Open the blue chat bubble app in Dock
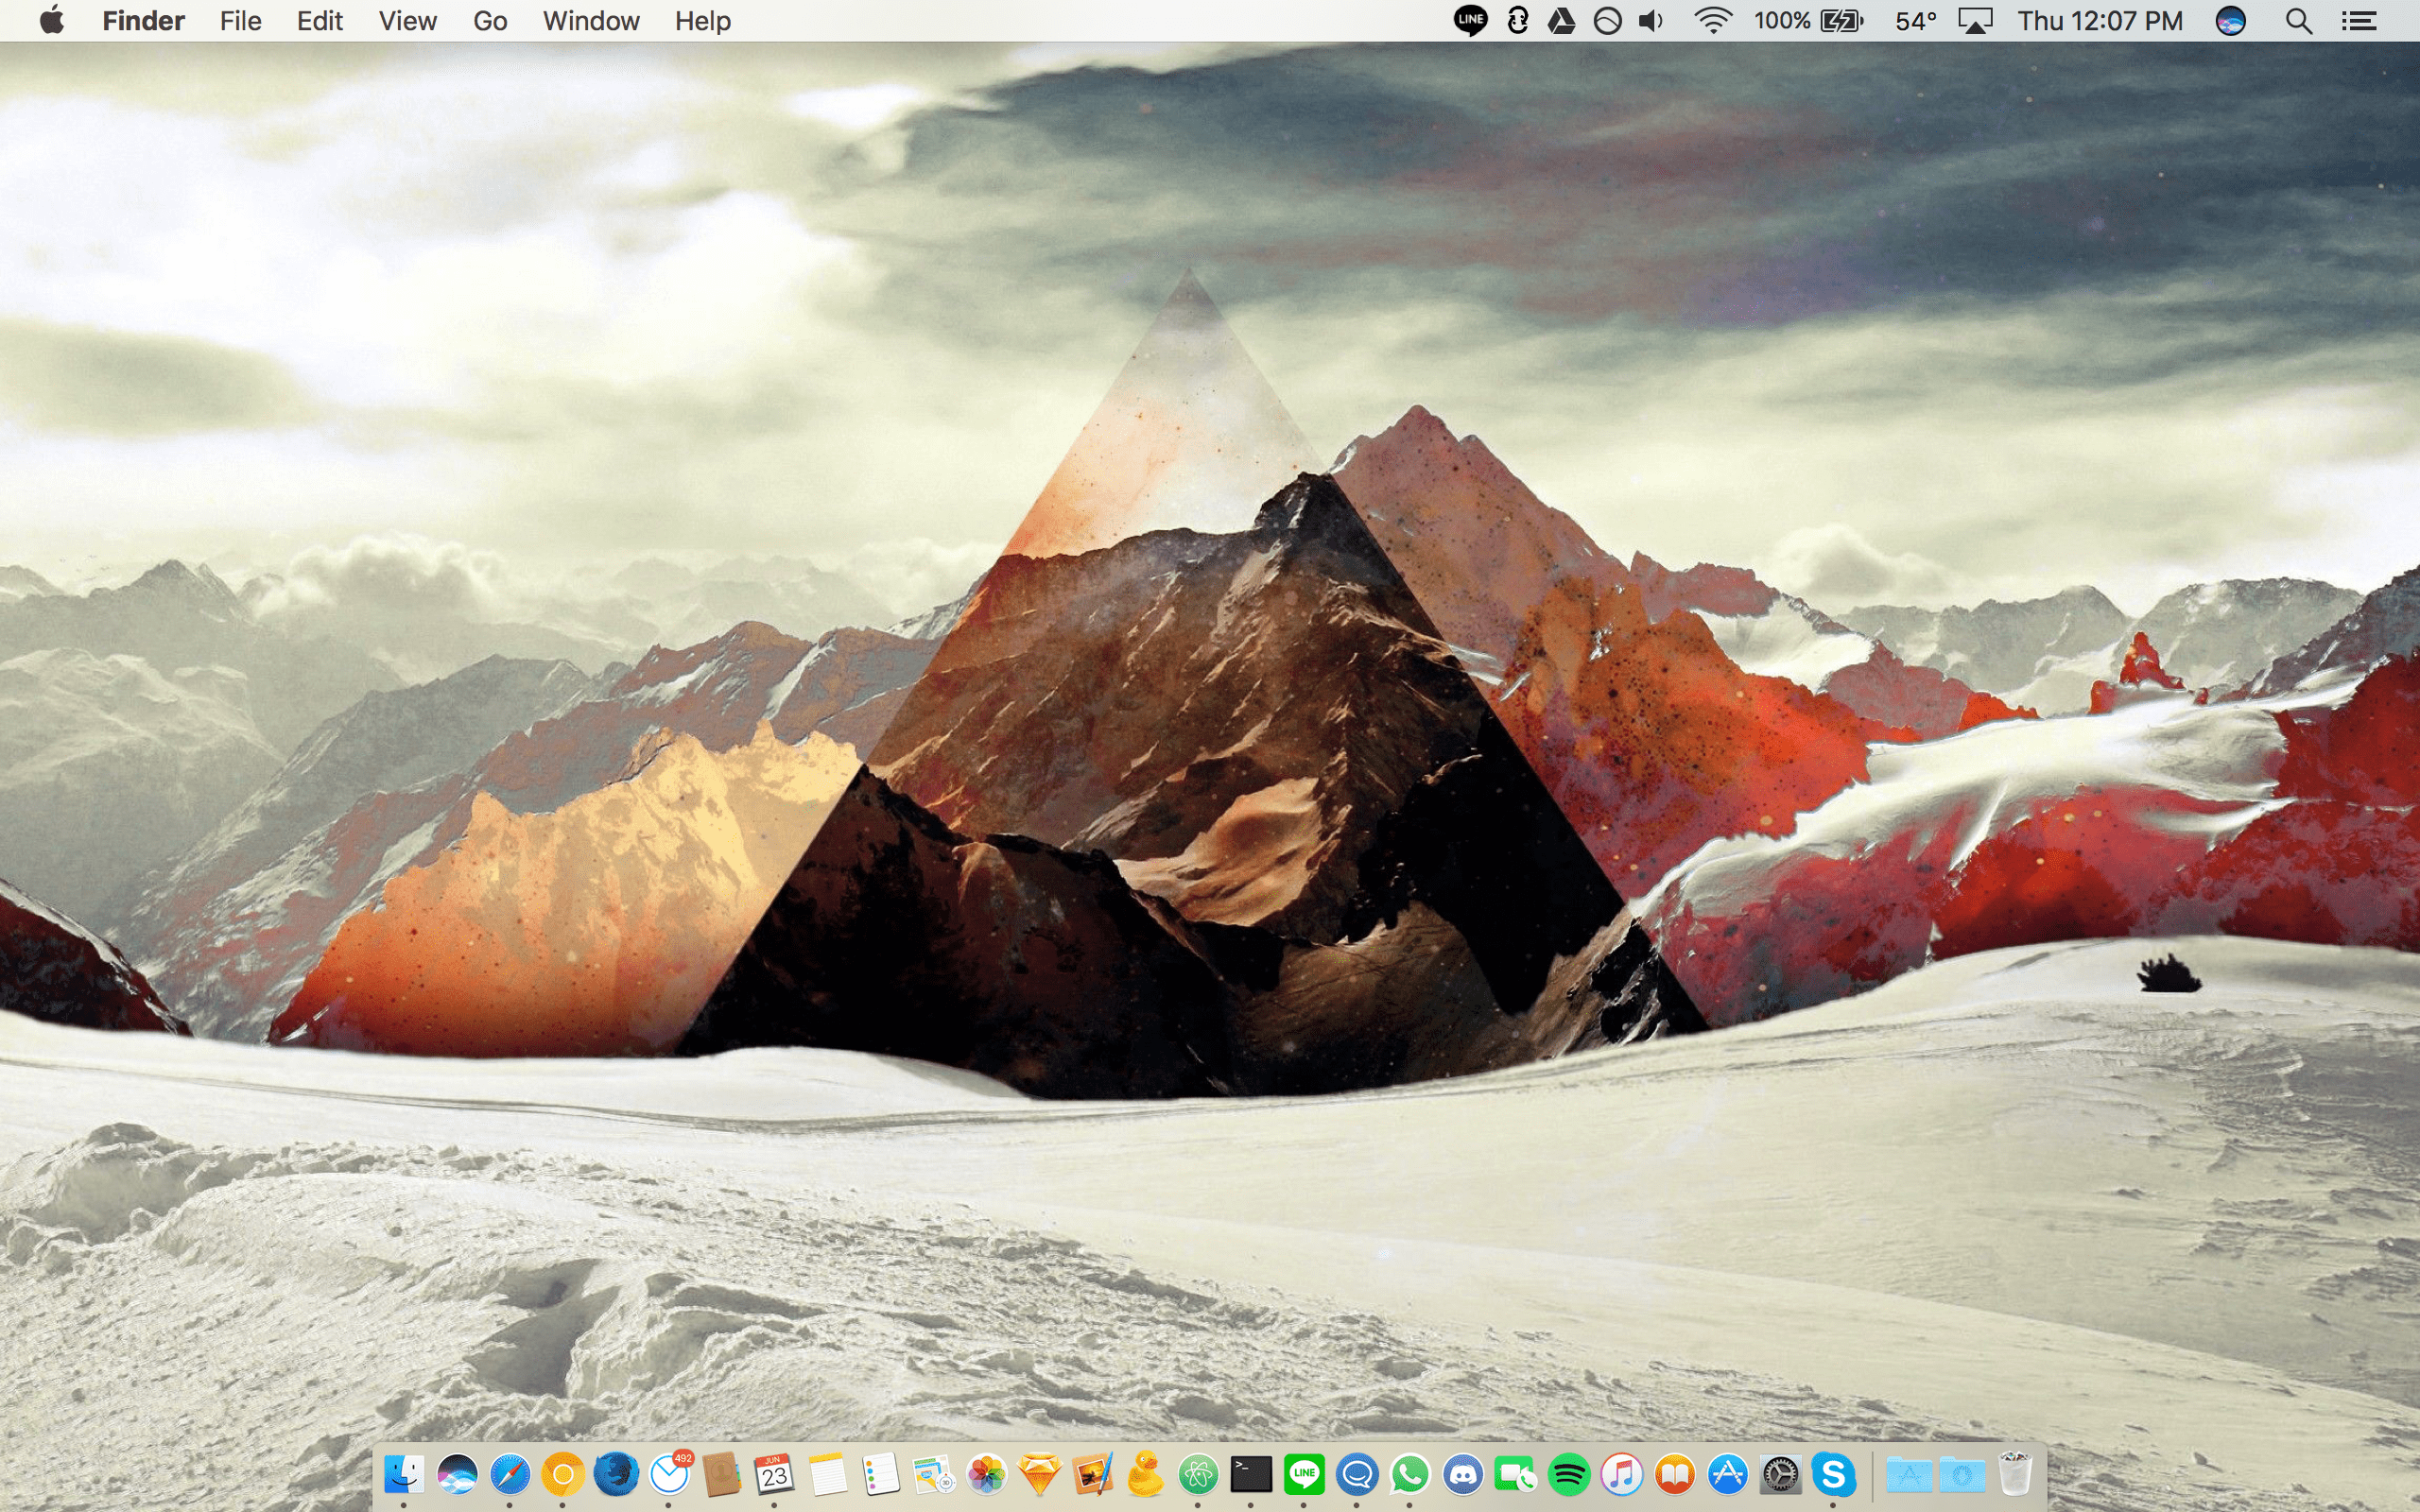 (x=1357, y=1474)
